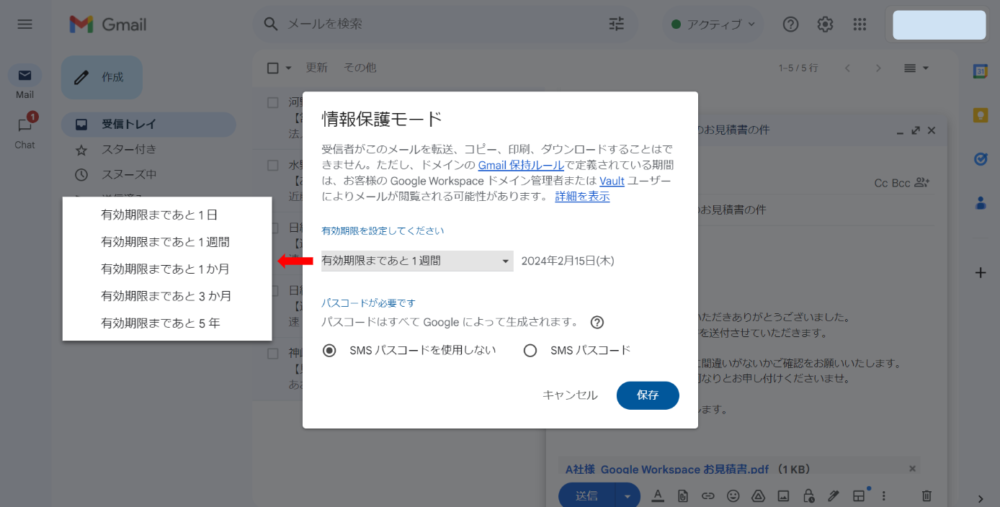Viewport: 1000px width, 507px height.
Task: Open the Google apps grid
Action: tap(860, 24)
